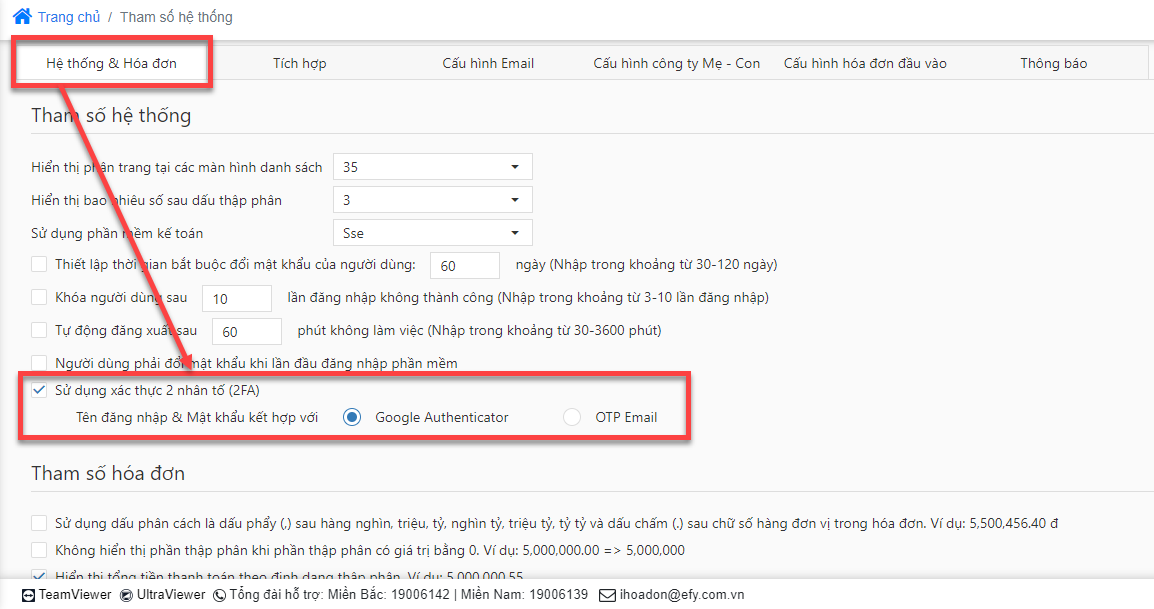Go to Cấu hình hóa đơn đầu vào tab
This screenshot has height=609, width=1154.
pos(865,63)
